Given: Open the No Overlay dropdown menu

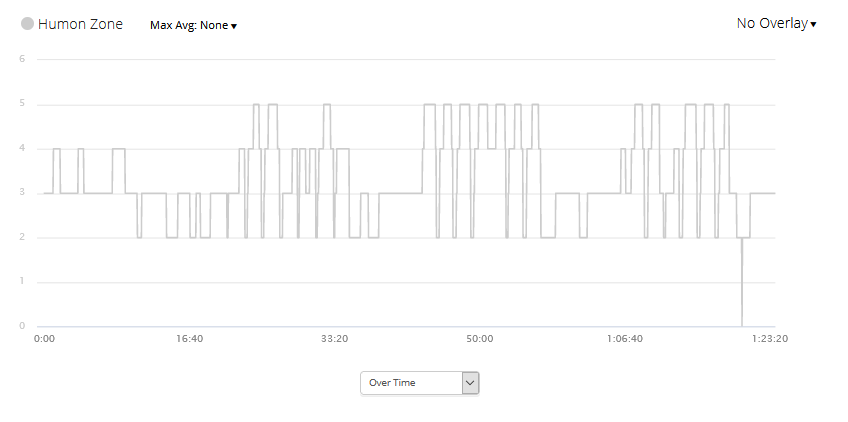Looking at the screenshot, I should click(x=776, y=24).
